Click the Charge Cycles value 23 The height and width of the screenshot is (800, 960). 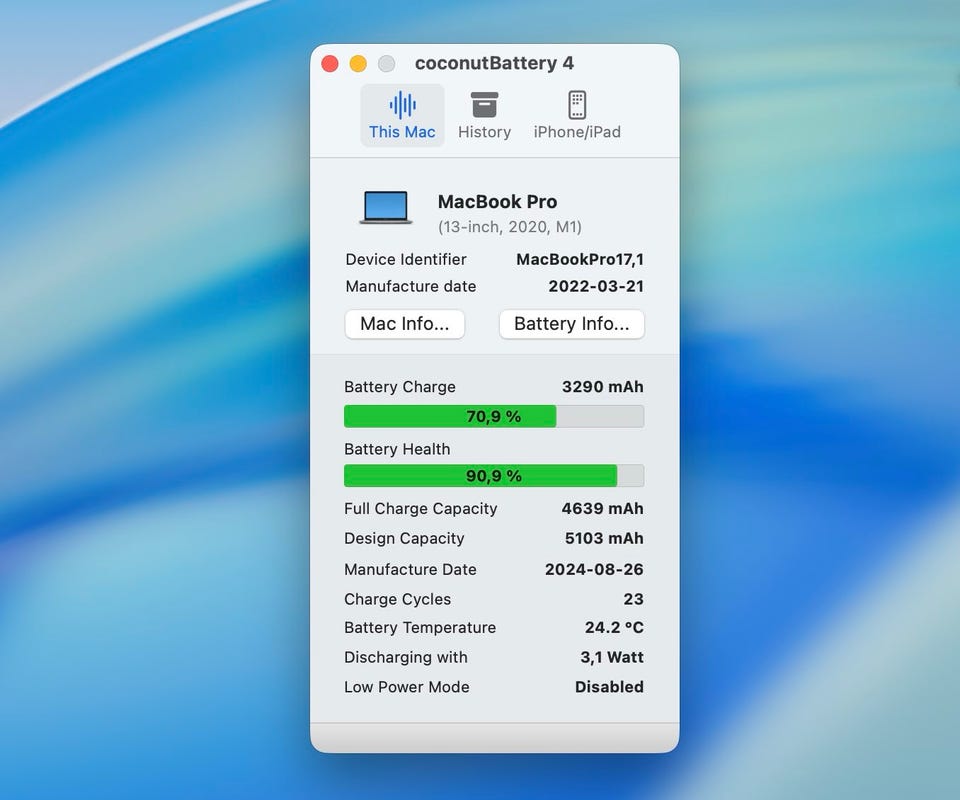pos(634,599)
